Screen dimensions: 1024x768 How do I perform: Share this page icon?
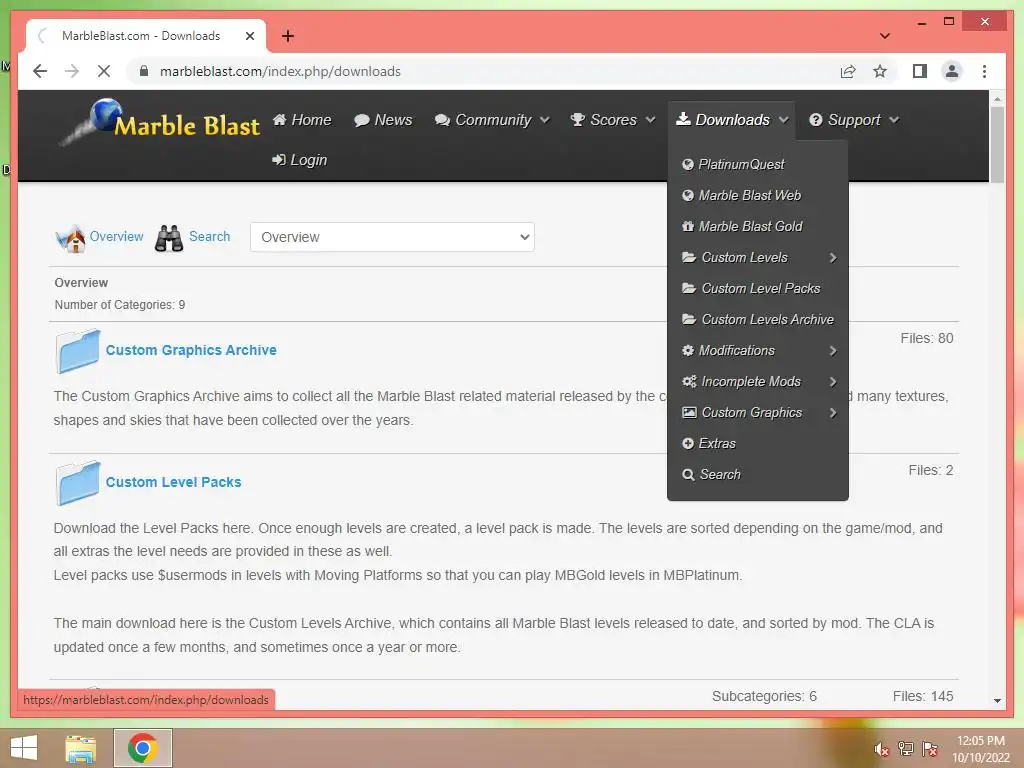tap(848, 71)
